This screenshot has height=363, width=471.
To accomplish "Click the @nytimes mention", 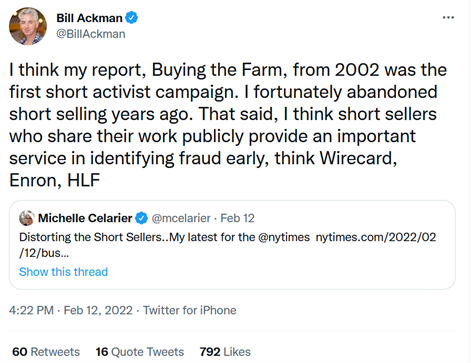I will pyautogui.click(x=284, y=237).
